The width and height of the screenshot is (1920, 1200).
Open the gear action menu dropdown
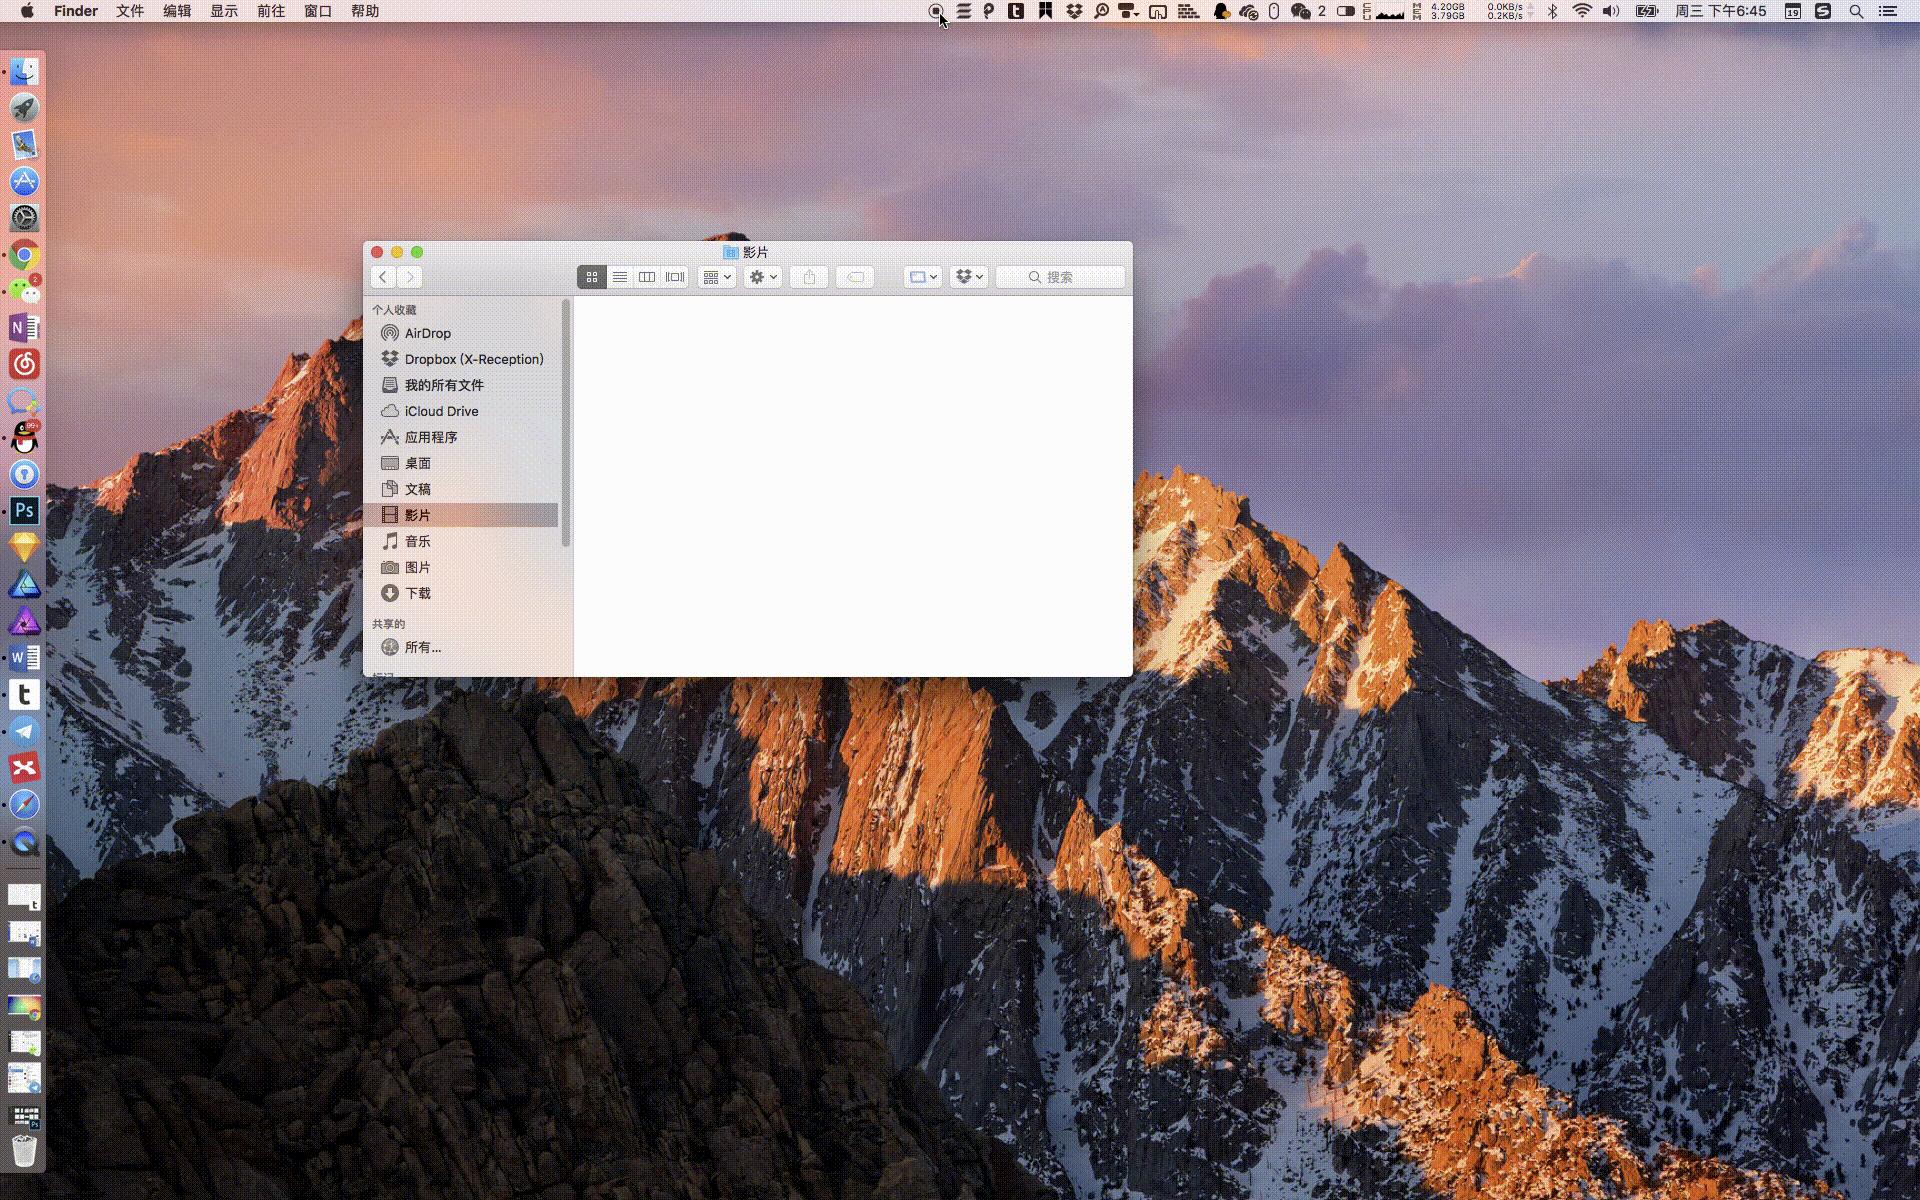[763, 277]
